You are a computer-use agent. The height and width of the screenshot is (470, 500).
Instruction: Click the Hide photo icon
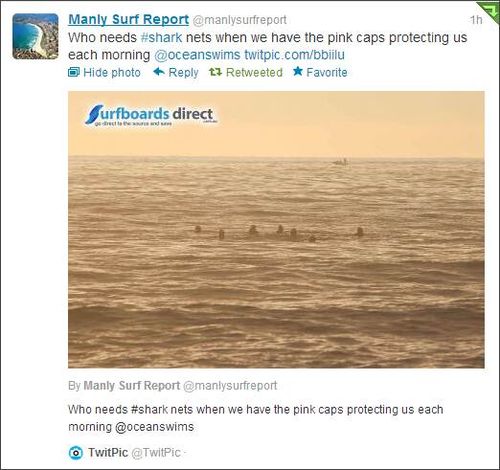pos(74,72)
